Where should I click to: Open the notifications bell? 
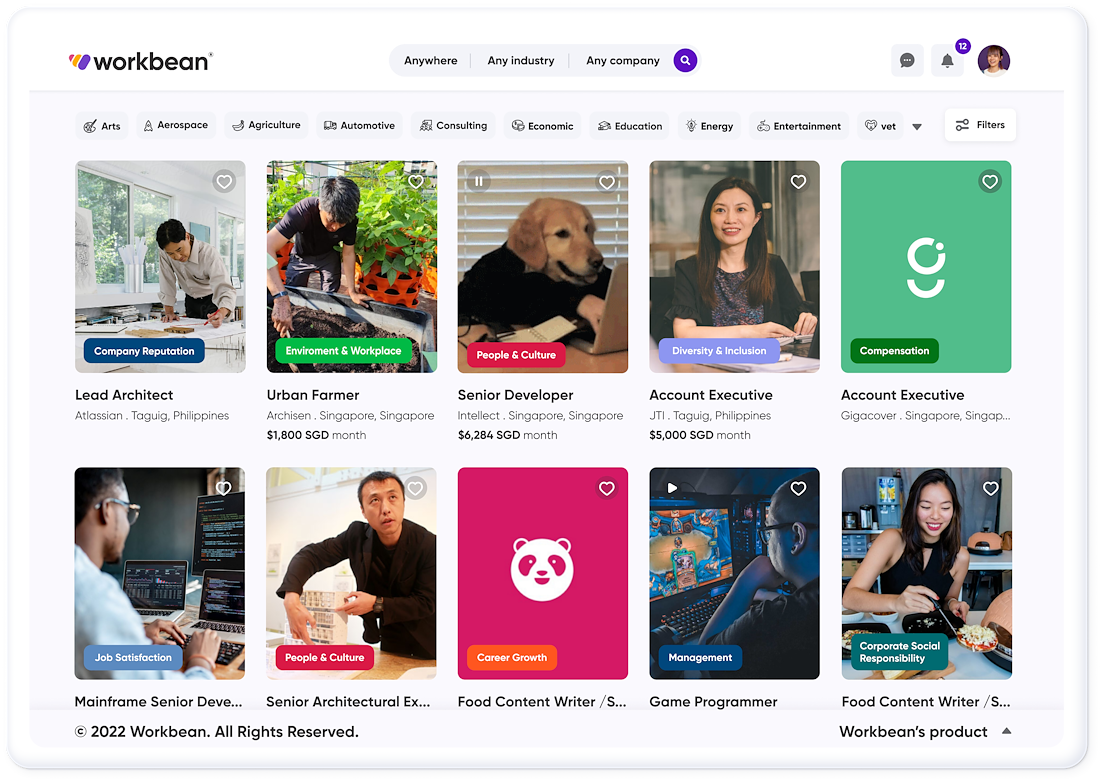[947, 60]
